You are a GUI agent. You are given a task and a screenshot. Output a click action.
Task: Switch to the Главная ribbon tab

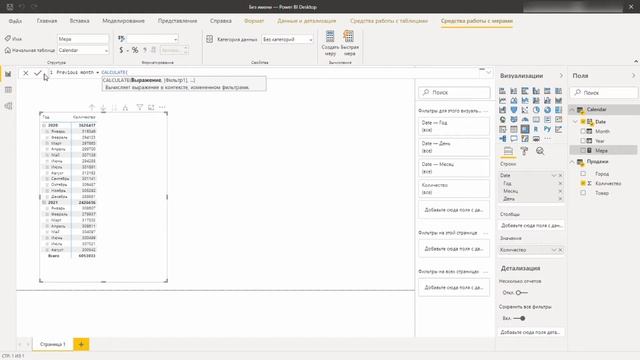tap(47, 21)
